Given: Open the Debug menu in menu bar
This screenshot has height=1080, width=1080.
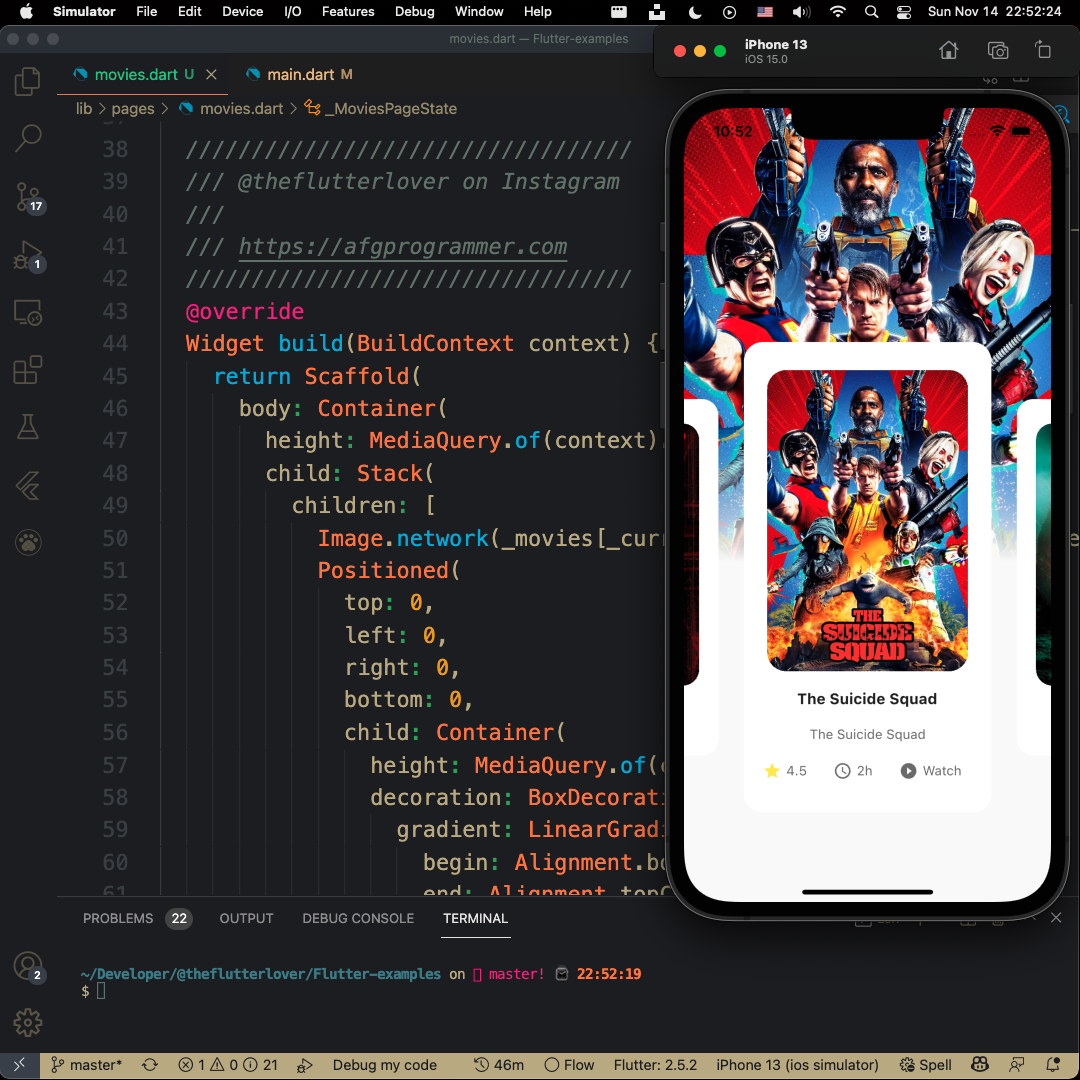Looking at the screenshot, I should [x=415, y=12].
